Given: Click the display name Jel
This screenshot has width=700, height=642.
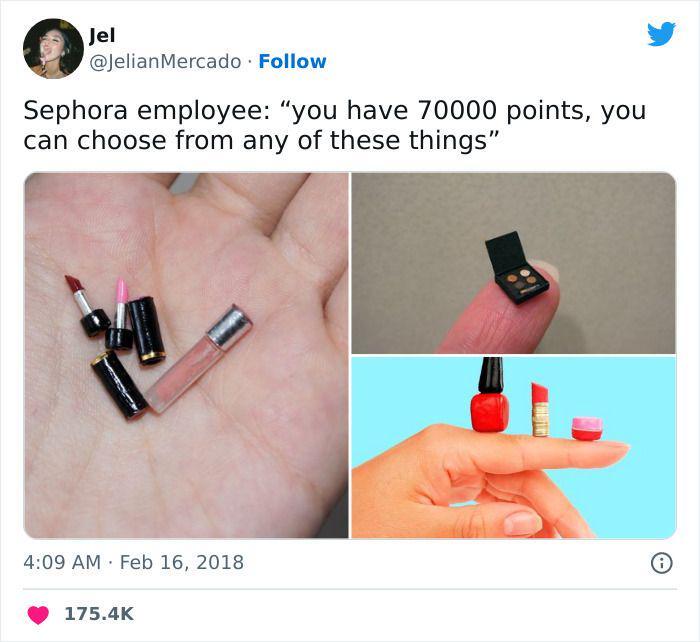Looking at the screenshot, I should [102, 35].
